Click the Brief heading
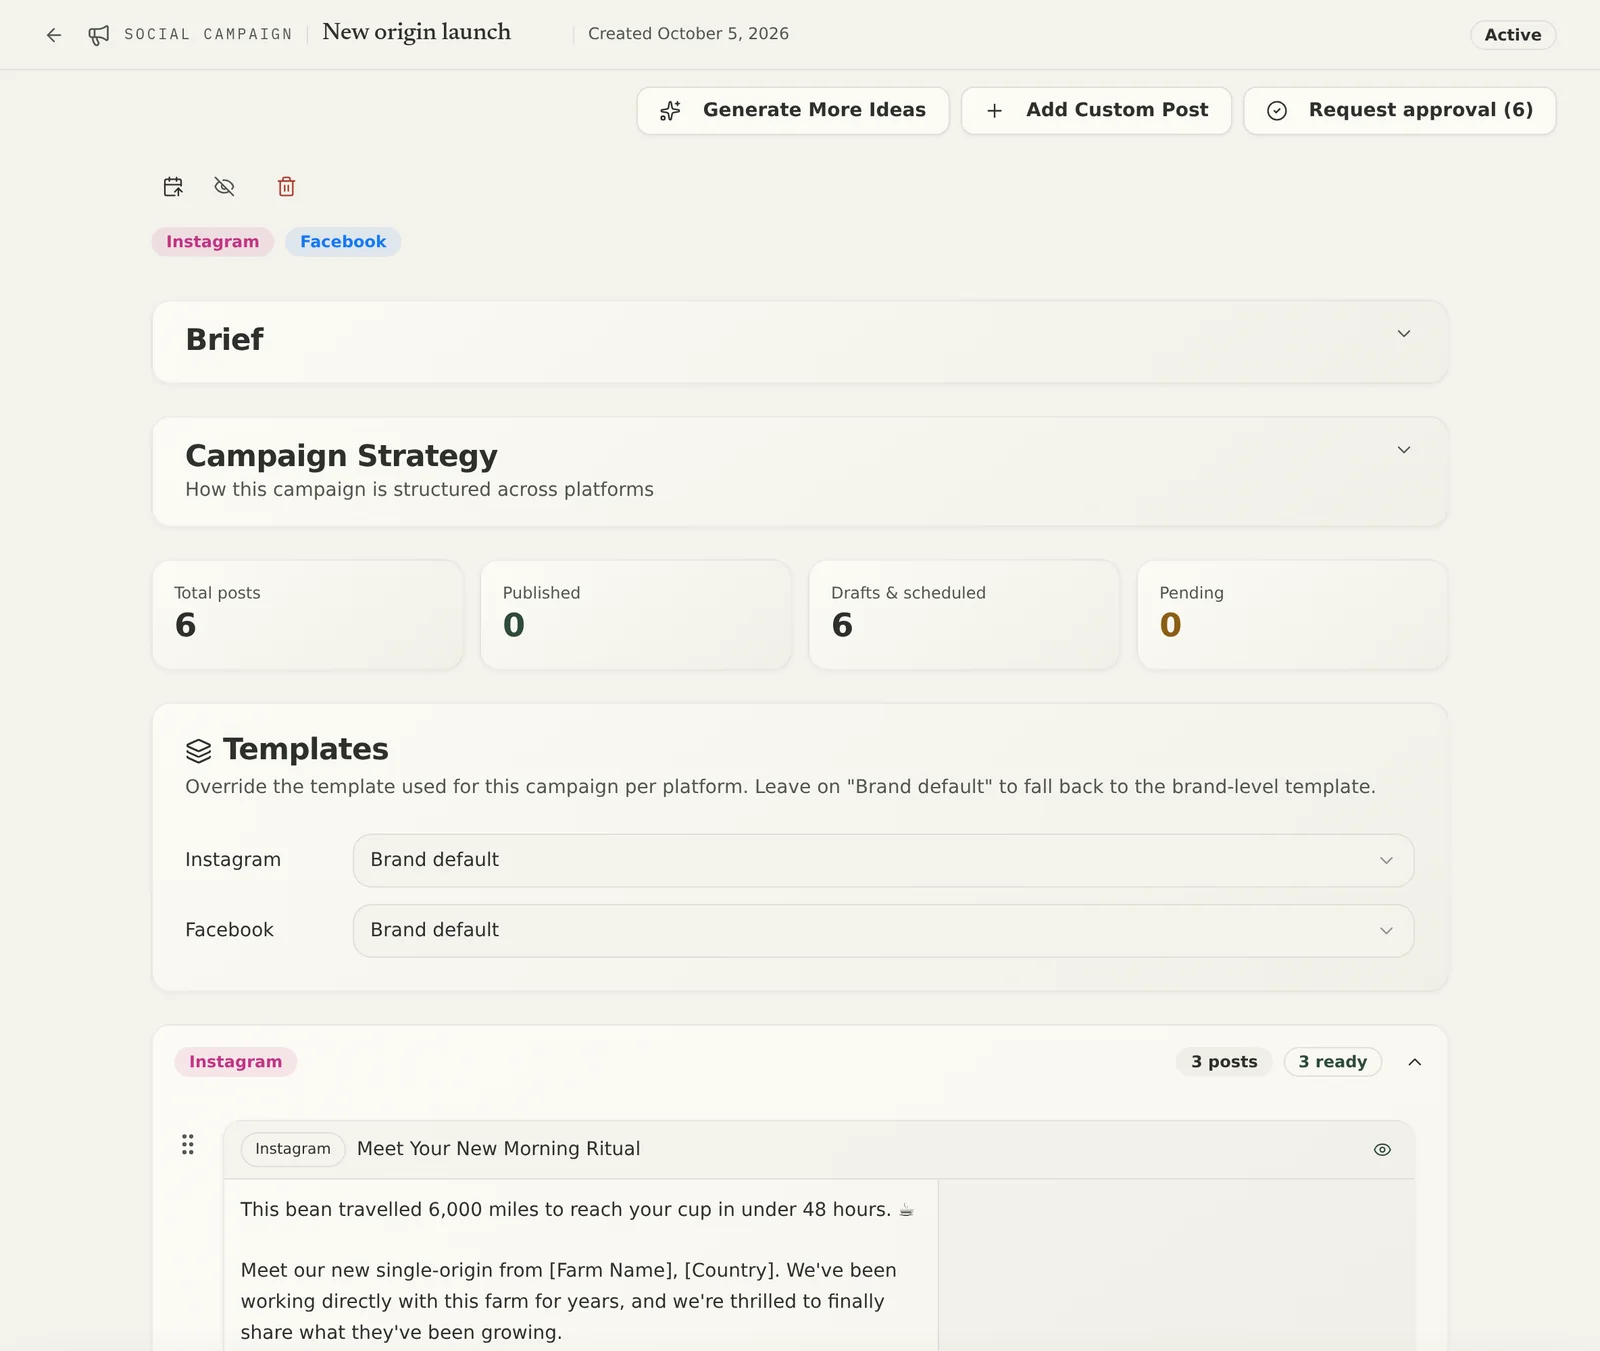The width and height of the screenshot is (1600, 1351). point(224,340)
